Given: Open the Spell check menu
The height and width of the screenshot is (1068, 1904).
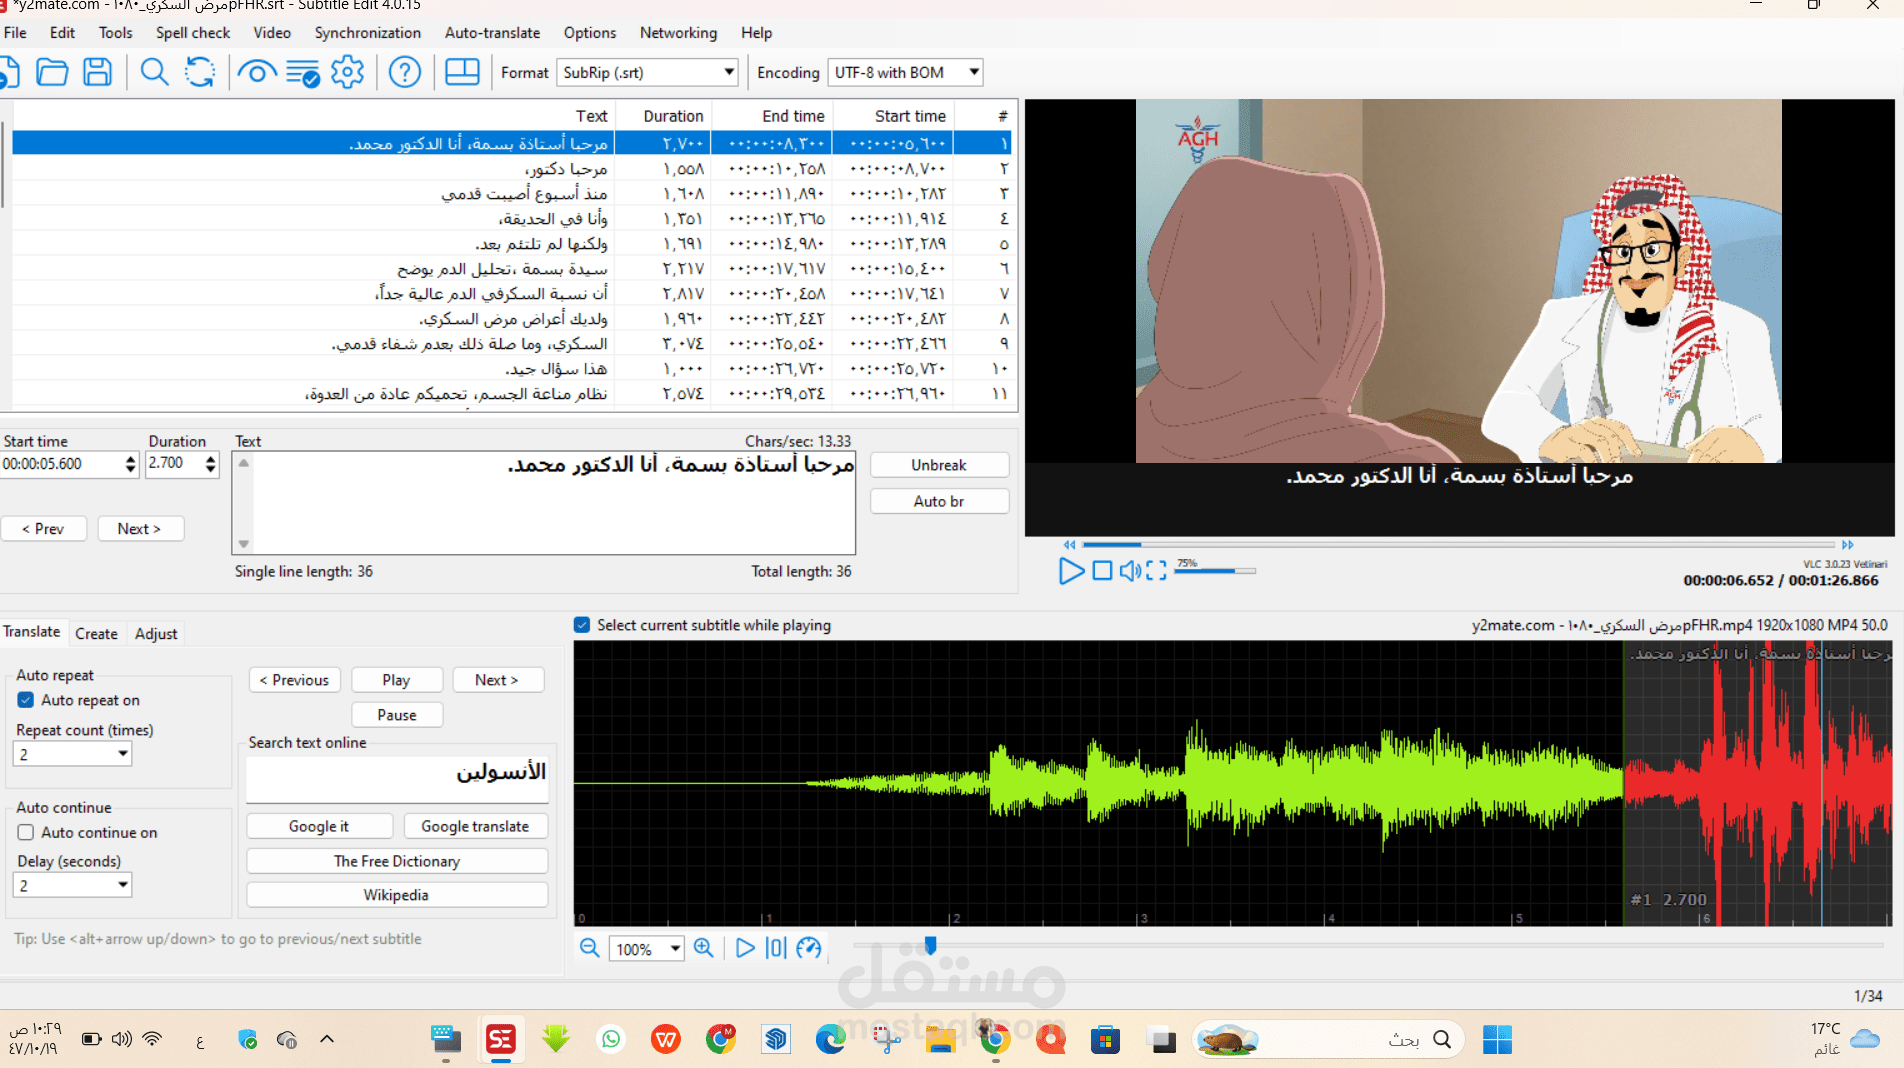Looking at the screenshot, I should point(193,32).
